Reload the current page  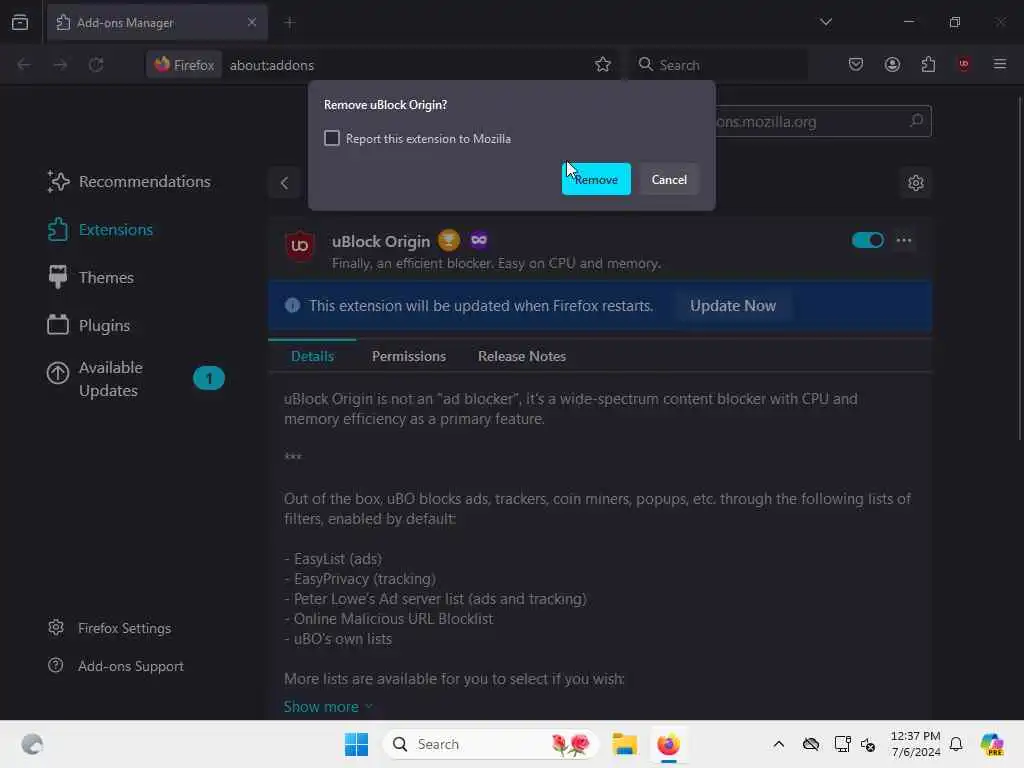coord(96,65)
